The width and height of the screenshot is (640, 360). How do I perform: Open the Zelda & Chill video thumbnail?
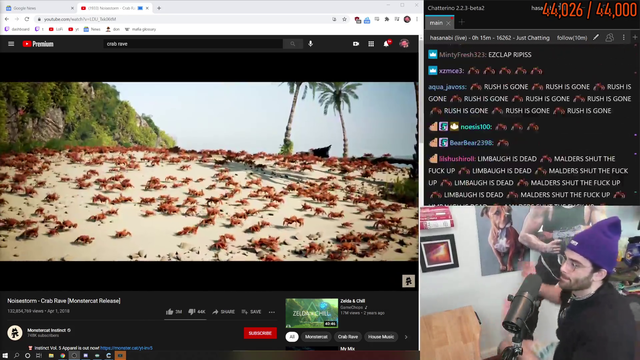pyautogui.click(x=311, y=313)
